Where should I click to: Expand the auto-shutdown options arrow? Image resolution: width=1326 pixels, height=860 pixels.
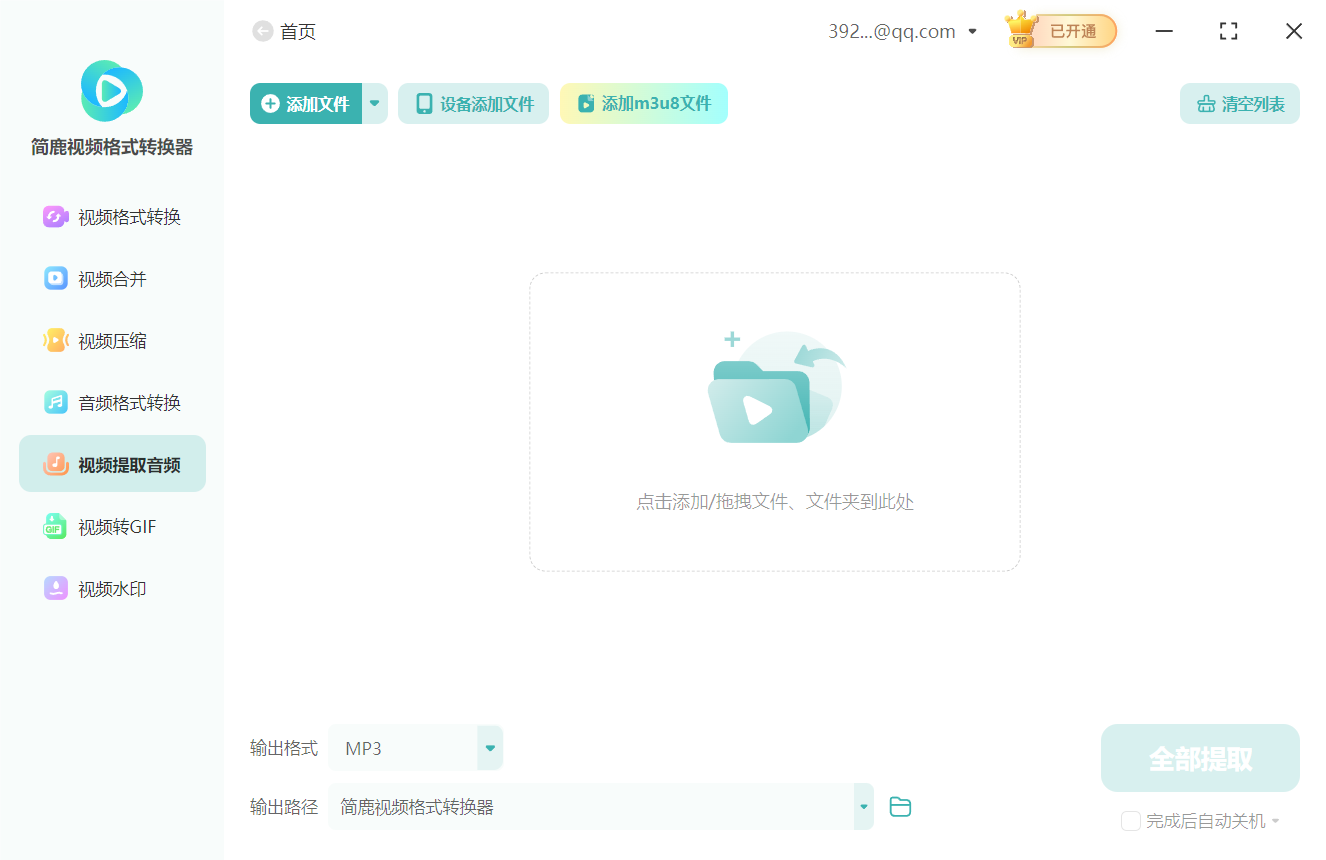click(1278, 820)
